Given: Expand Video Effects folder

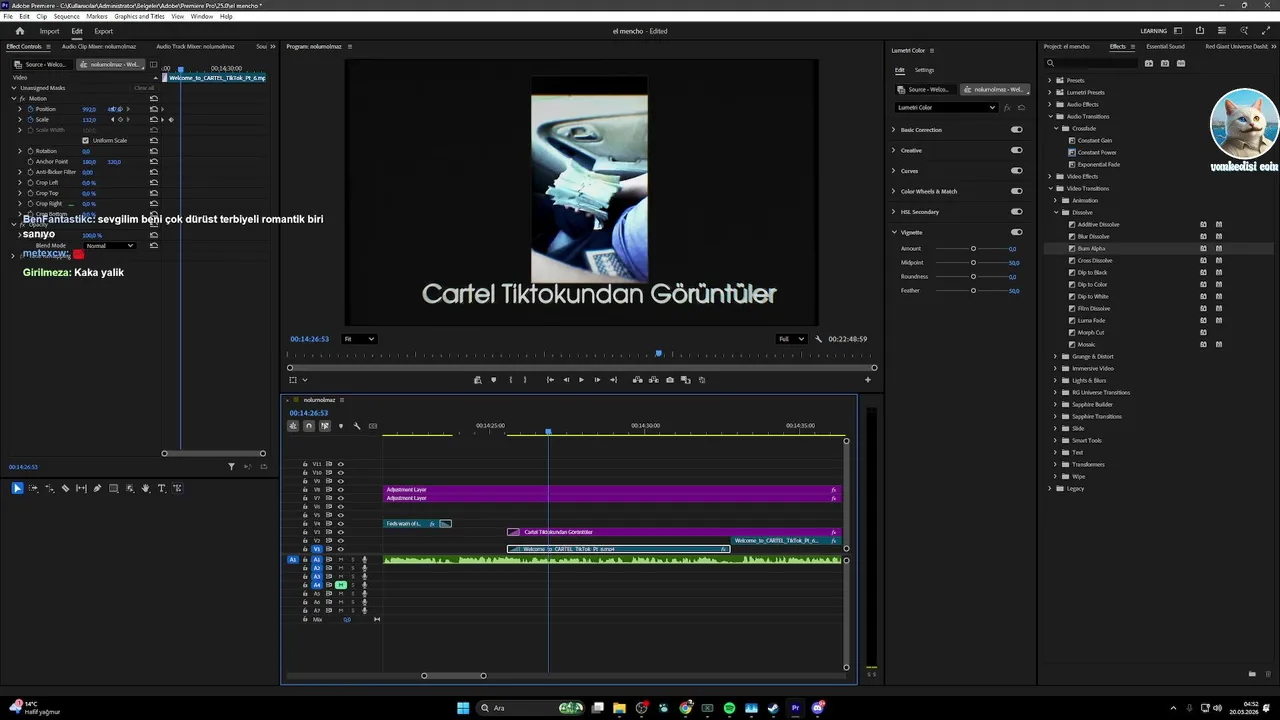Looking at the screenshot, I should [x=1049, y=176].
